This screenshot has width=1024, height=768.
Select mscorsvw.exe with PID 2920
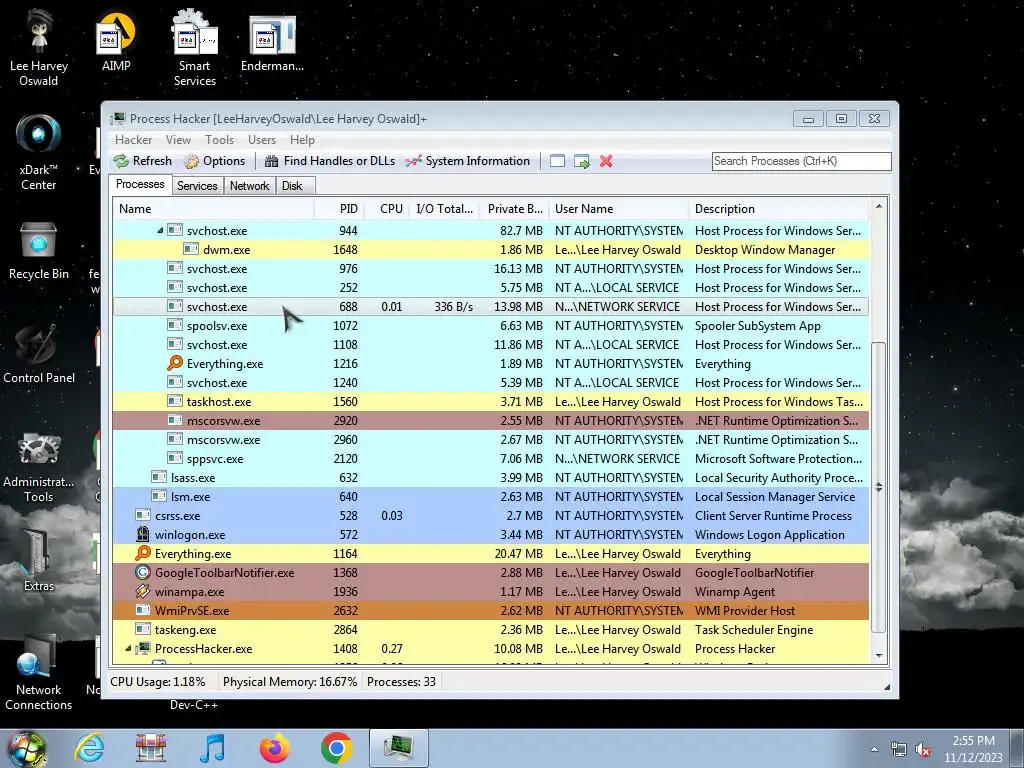point(491,421)
